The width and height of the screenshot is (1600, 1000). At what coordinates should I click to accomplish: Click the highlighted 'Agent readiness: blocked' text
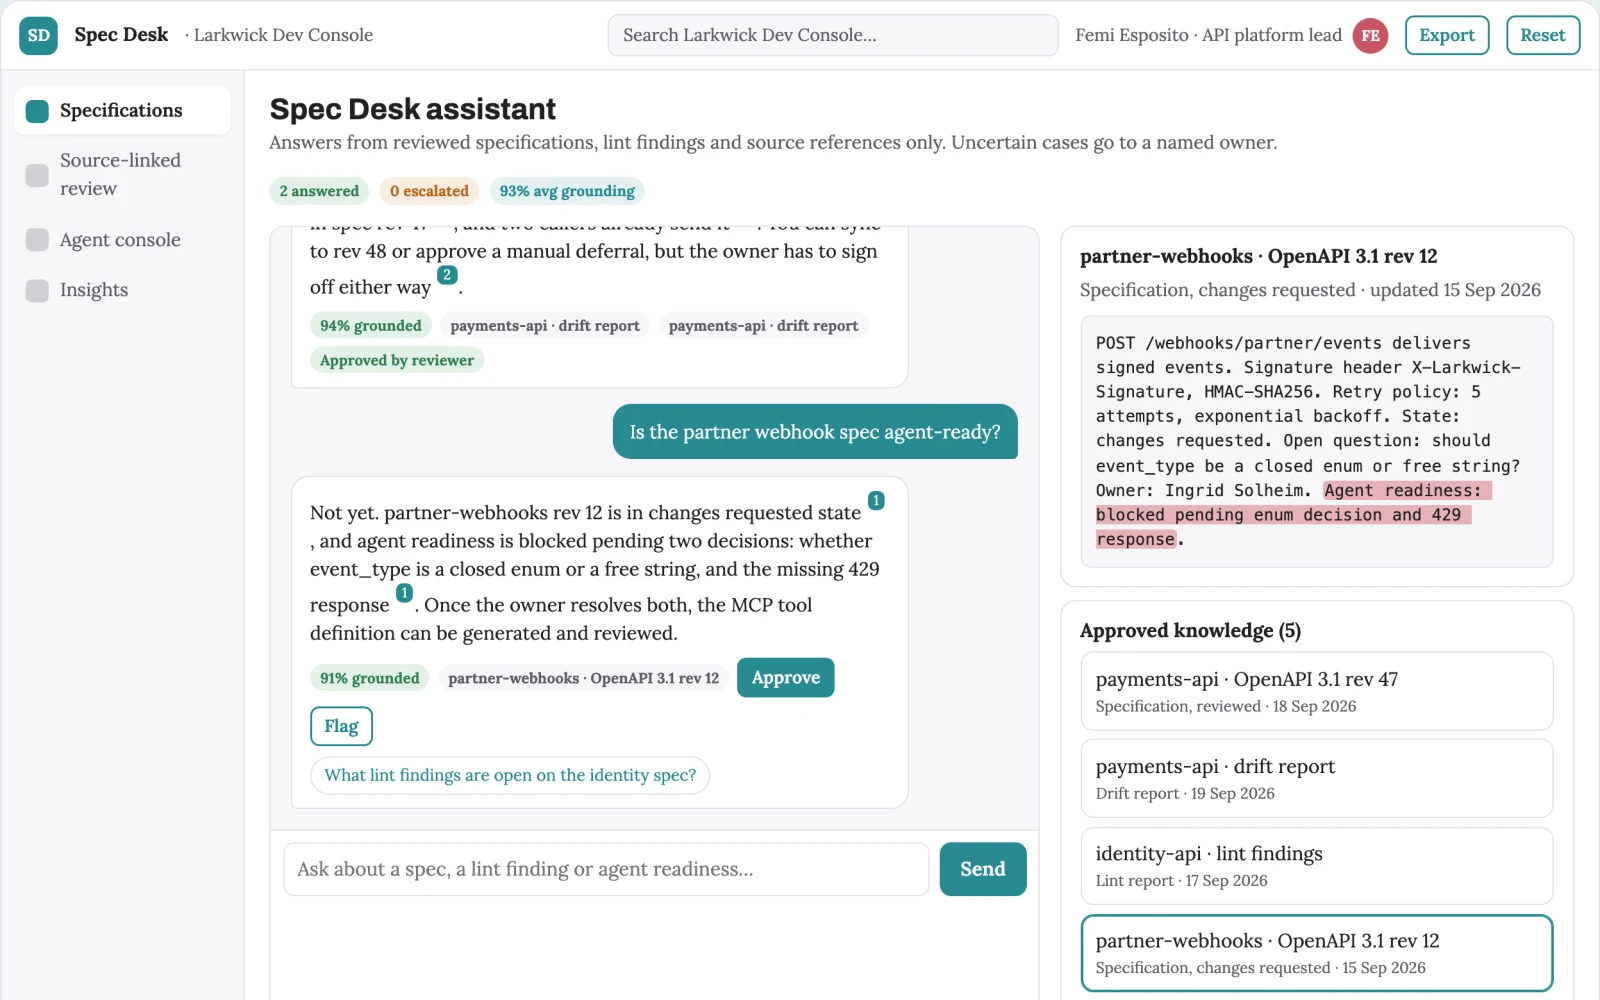tap(1284, 515)
